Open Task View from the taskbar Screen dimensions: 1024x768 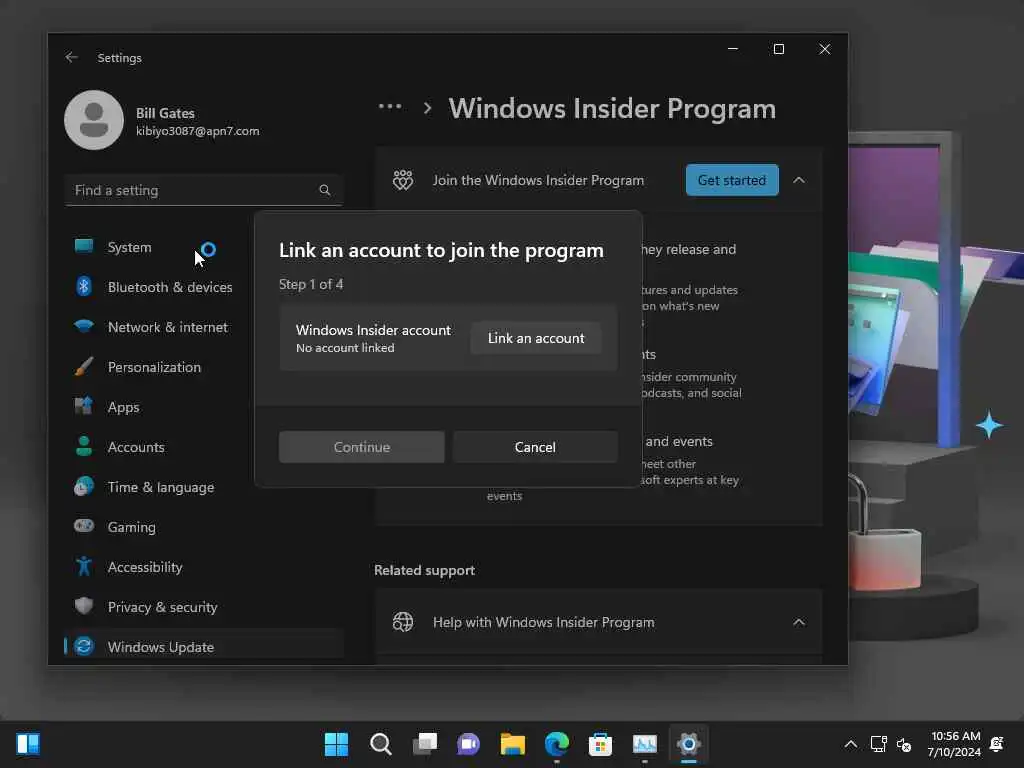(x=424, y=744)
